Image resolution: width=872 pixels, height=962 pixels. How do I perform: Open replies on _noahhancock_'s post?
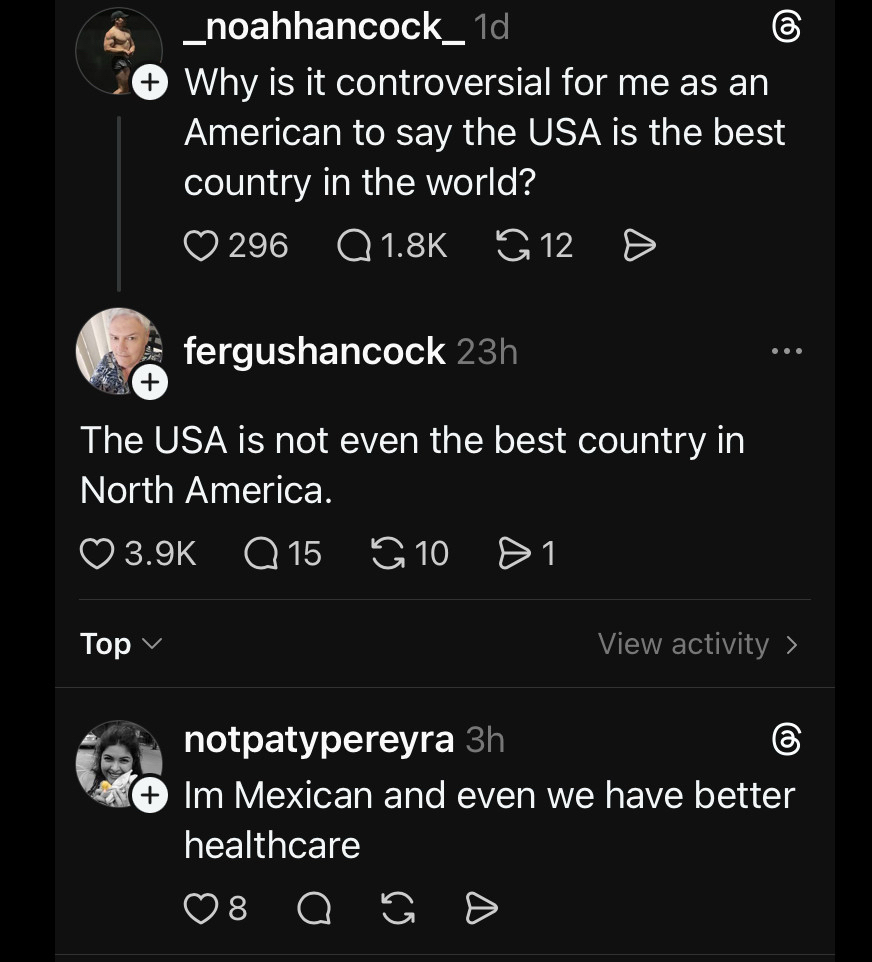tap(354, 245)
